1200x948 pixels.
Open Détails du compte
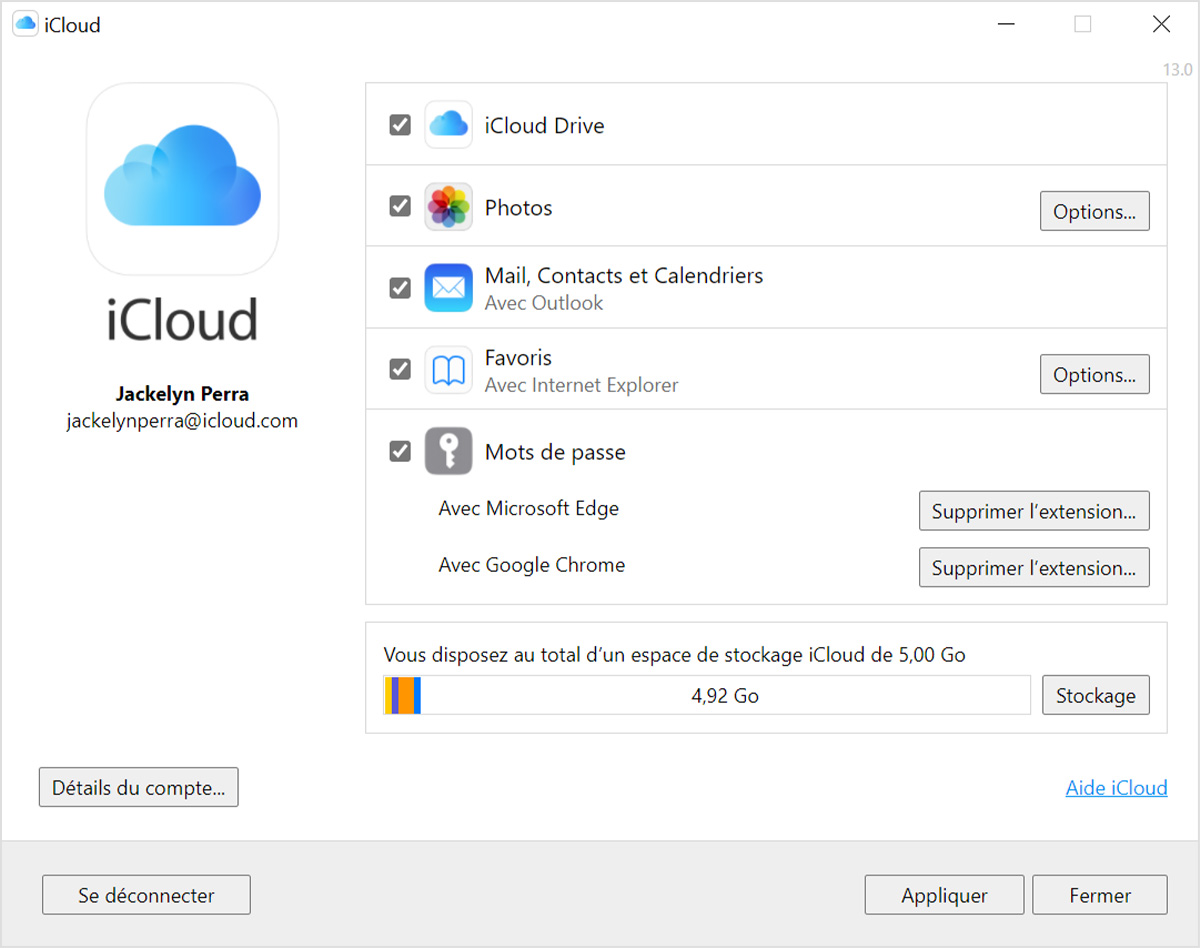139,787
